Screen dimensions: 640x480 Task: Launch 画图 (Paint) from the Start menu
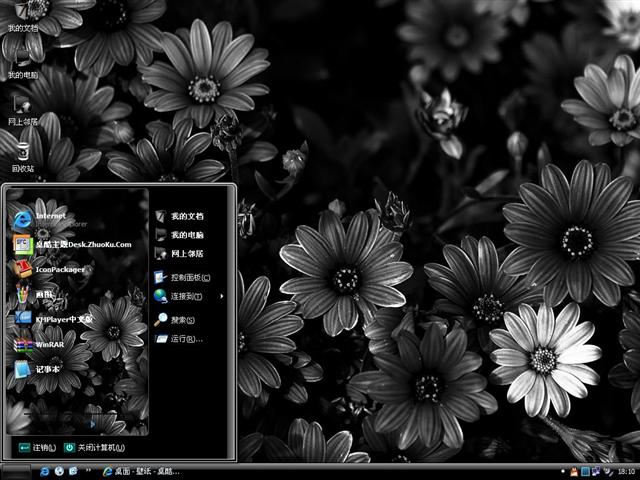pyautogui.click(x=40, y=294)
